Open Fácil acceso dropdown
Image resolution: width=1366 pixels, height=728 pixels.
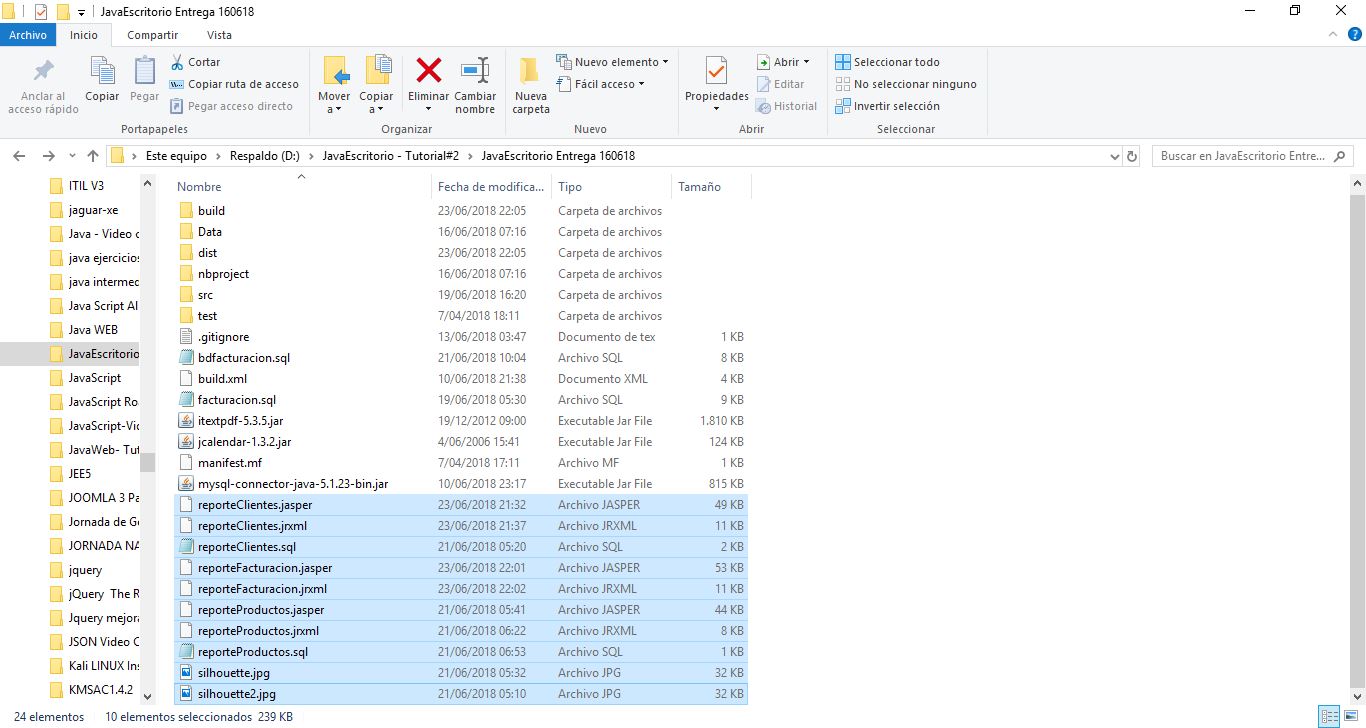click(x=601, y=84)
